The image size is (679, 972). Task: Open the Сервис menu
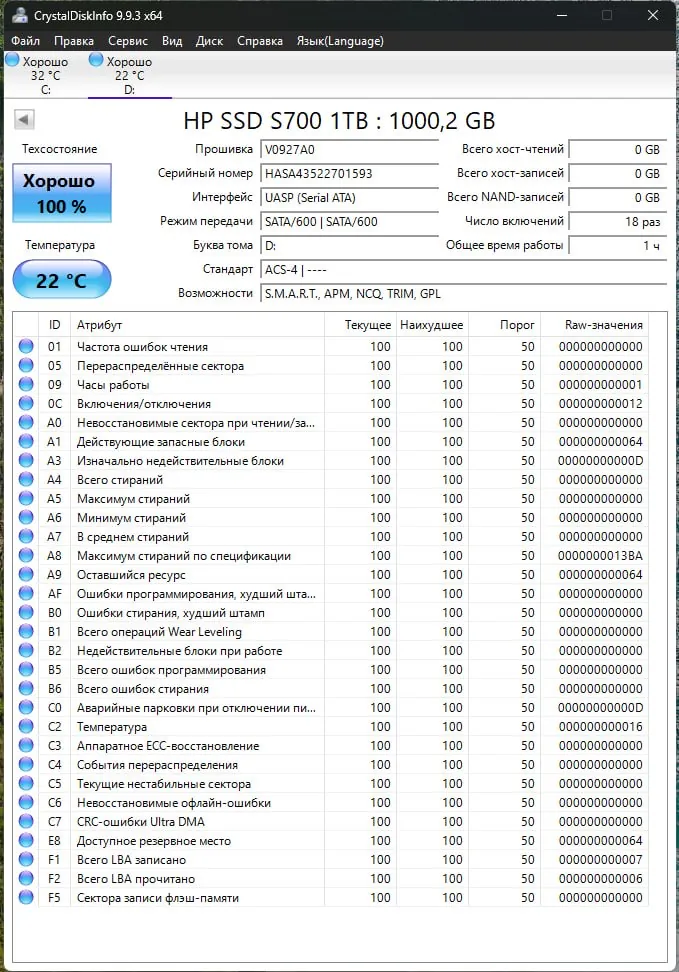128,41
